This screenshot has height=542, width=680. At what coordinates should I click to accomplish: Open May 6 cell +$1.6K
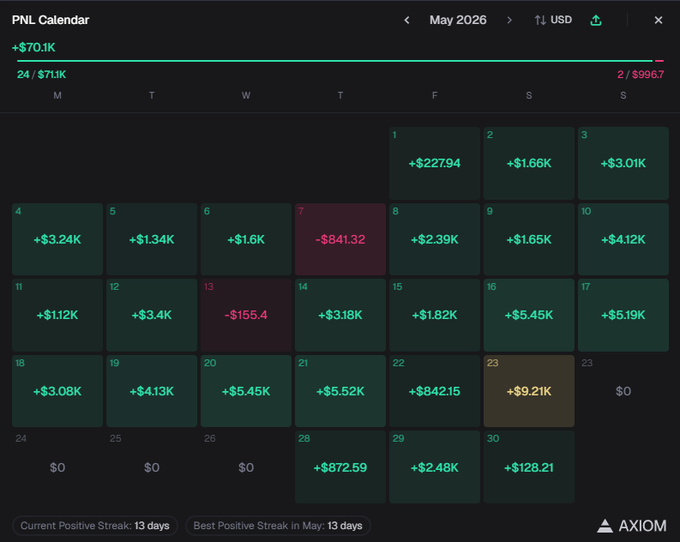click(x=246, y=239)
